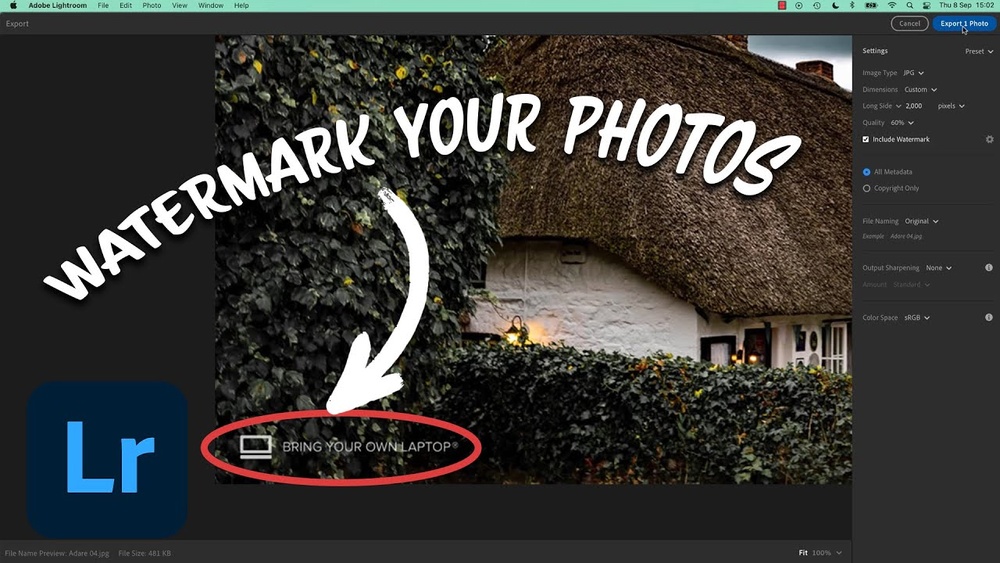This screenshot has height=563, width=1000.
Task: Click the Output Sharpening info icon
Action: [x=989, y=268]
